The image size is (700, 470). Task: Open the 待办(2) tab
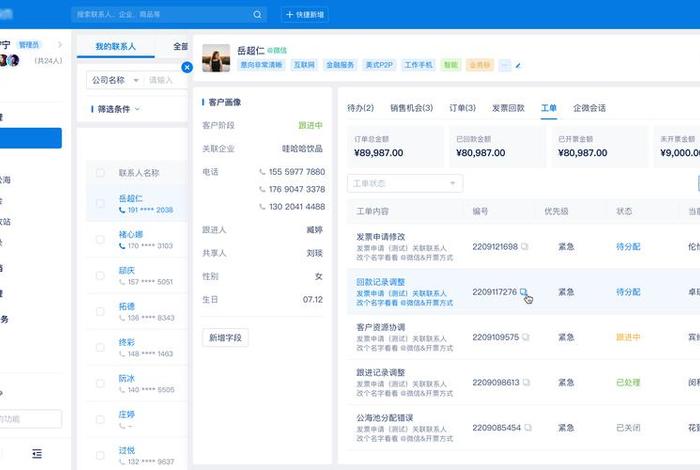tap(360, 108)
